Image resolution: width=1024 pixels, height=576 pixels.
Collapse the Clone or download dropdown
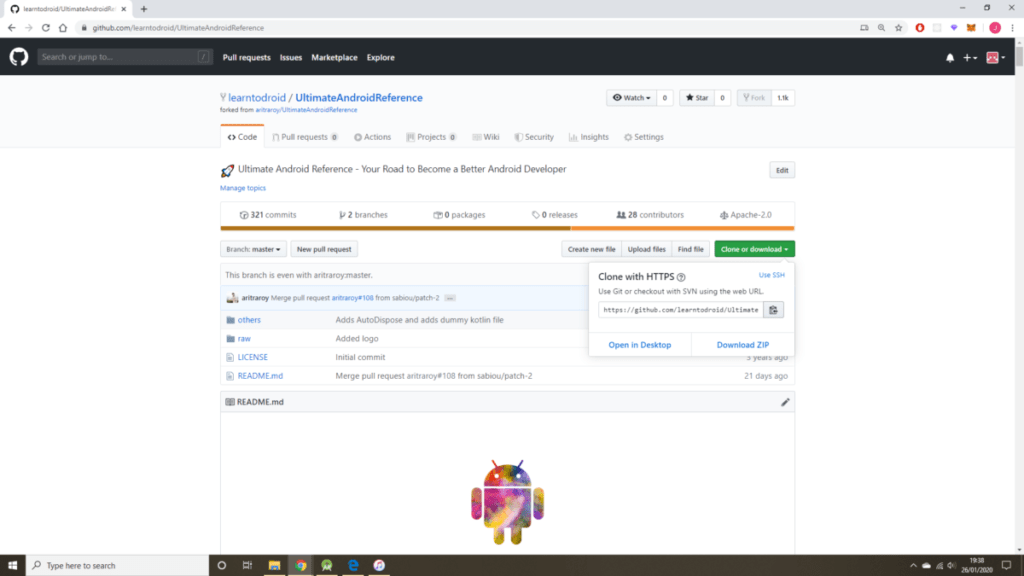click(x=754, y=249)
